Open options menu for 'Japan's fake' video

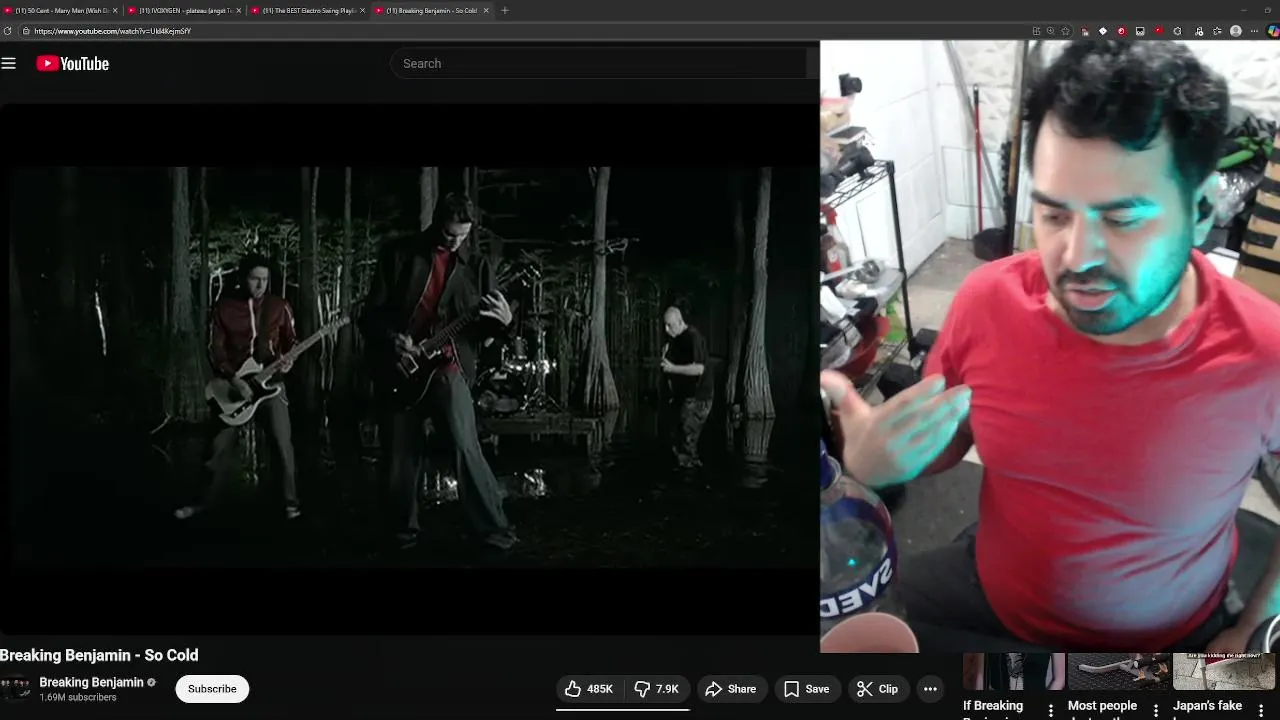(1261, 710)
